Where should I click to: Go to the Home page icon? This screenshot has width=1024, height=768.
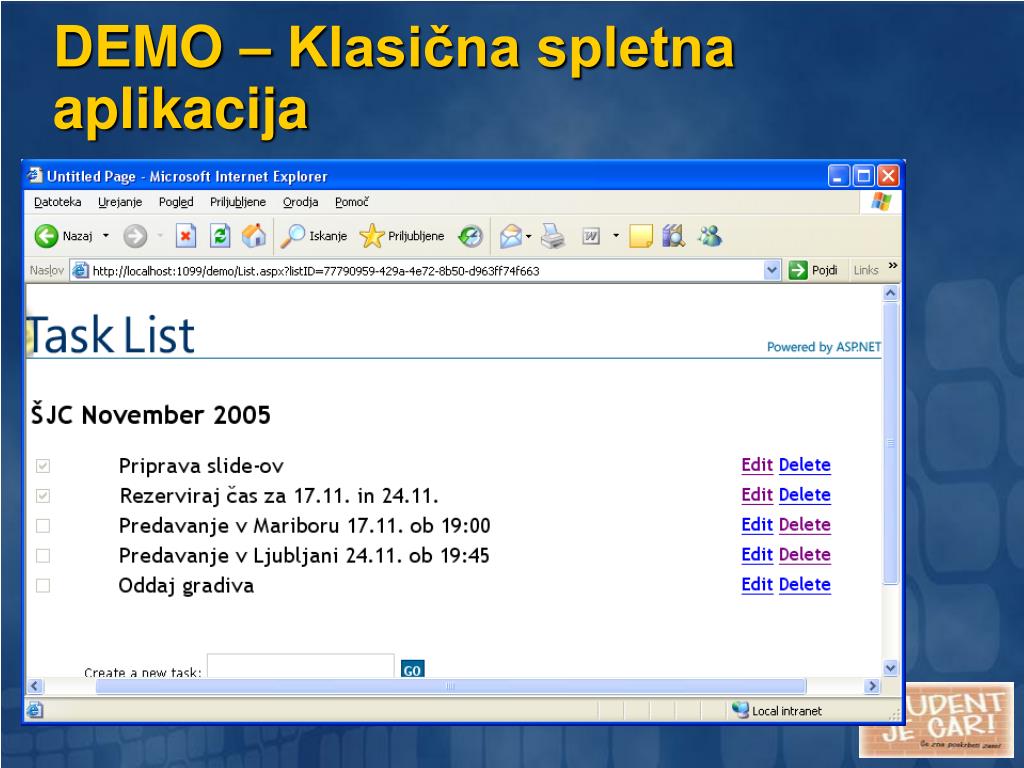[x=254, y=236]
